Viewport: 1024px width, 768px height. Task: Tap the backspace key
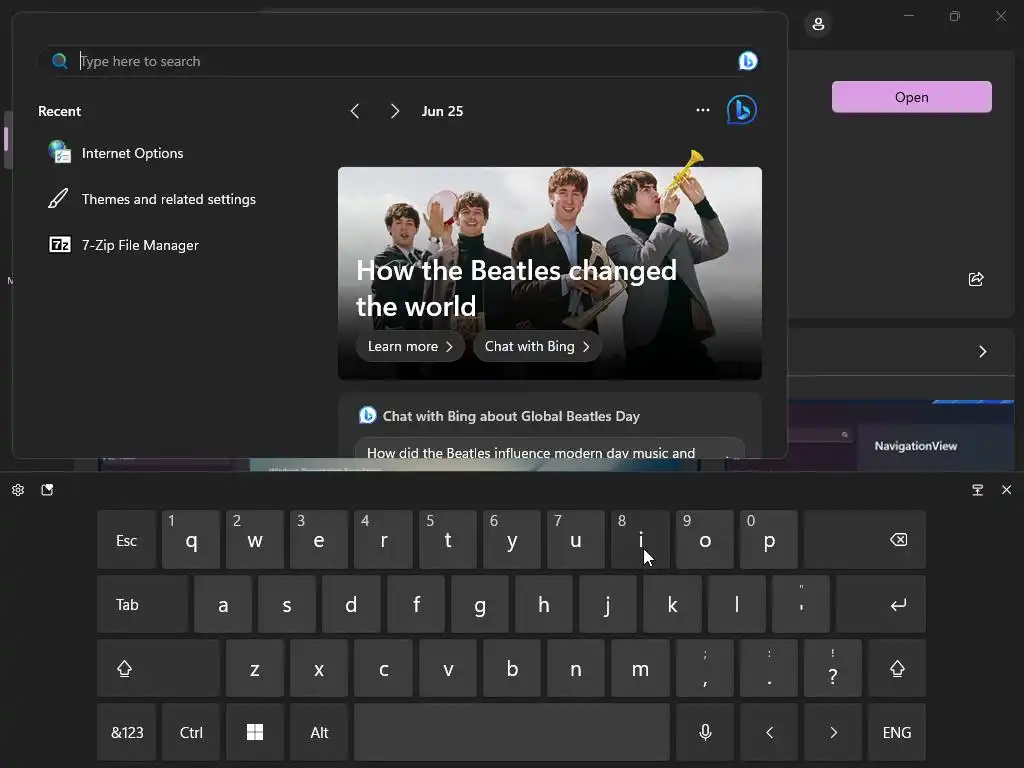click(x=865, y=539)
